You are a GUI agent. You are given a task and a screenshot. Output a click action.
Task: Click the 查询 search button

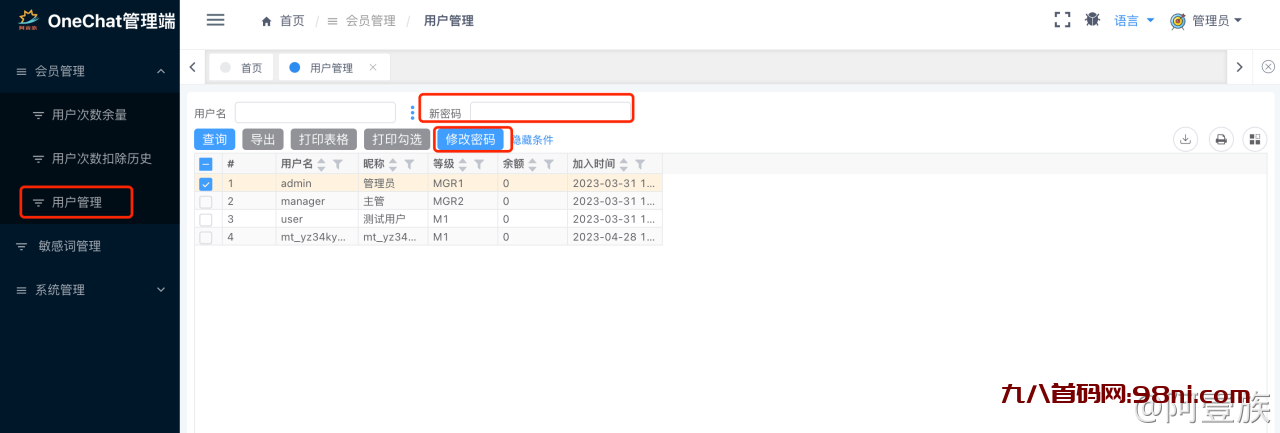point(214,140)
